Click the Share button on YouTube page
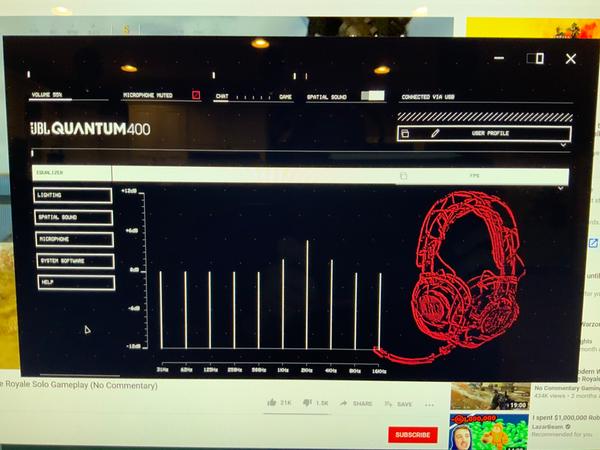The height and width of the screenshot is (450, 600). pos(356,403)
